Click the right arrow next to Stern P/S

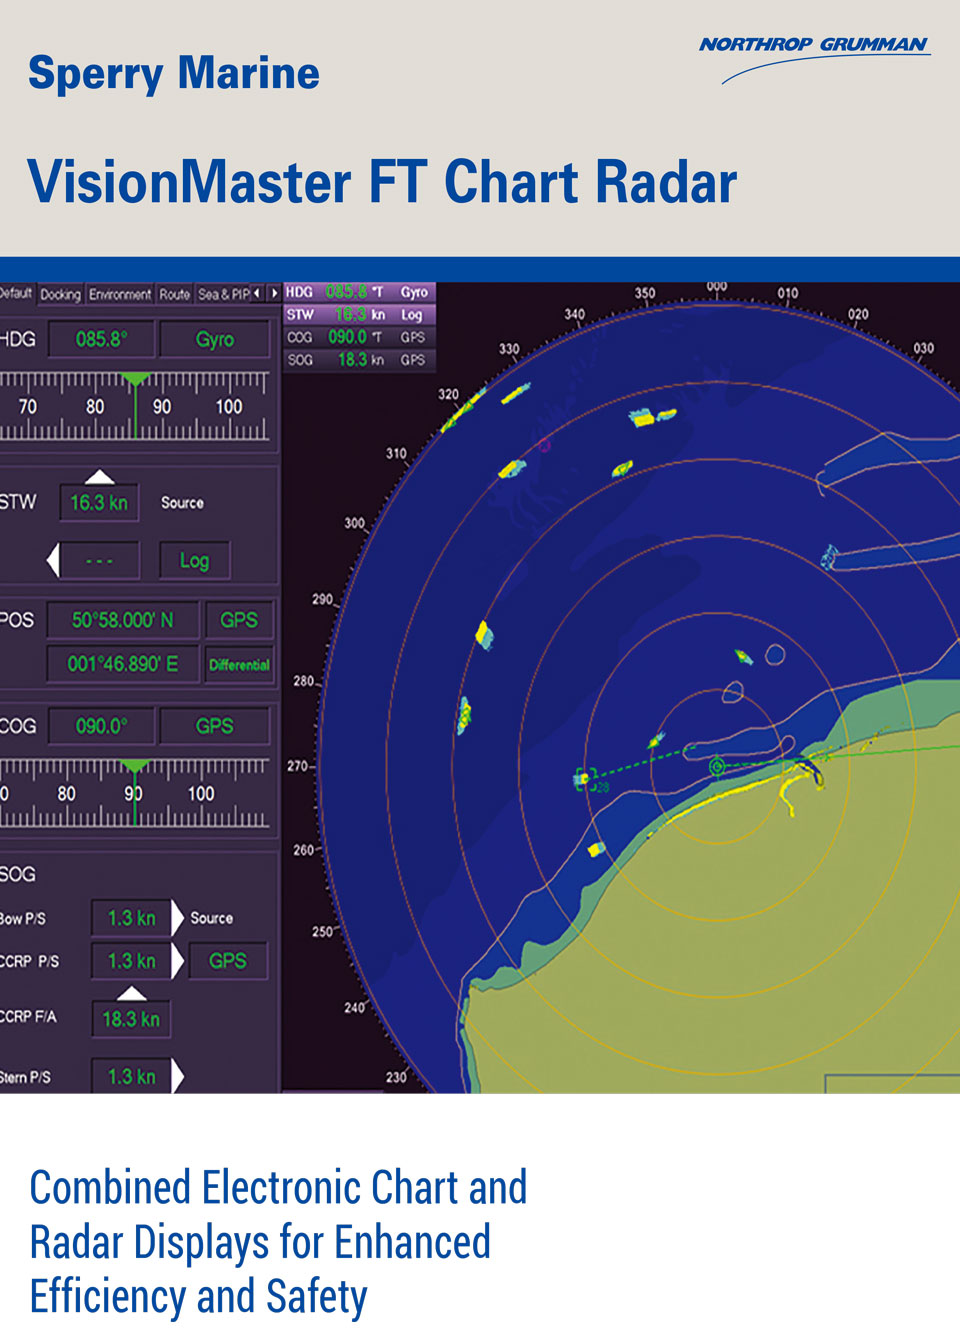coord(178,1077)
